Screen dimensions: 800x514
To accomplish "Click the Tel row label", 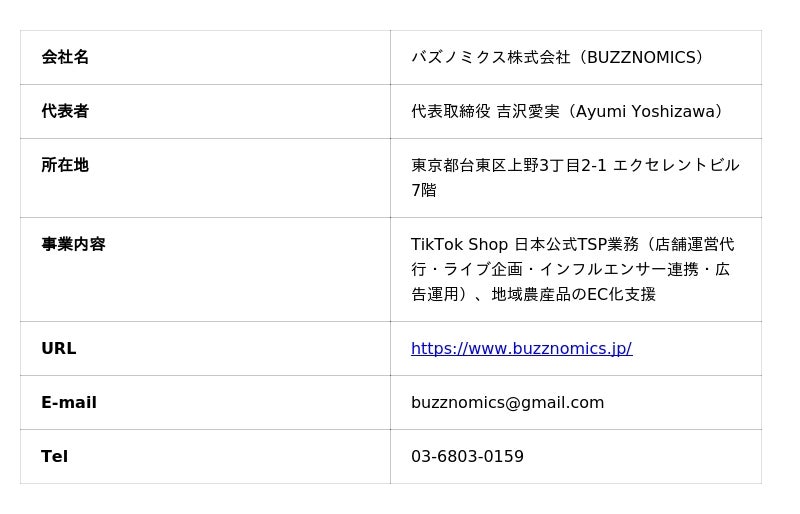I will pos(54,456).
